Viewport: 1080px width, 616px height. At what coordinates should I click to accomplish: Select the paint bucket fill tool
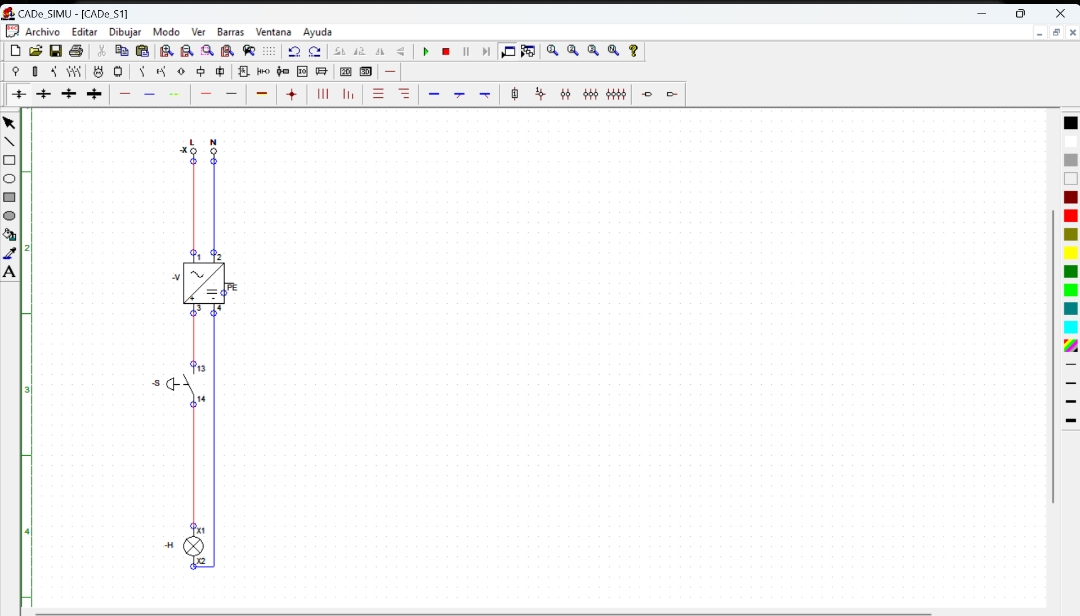click(x=9, y=235)
